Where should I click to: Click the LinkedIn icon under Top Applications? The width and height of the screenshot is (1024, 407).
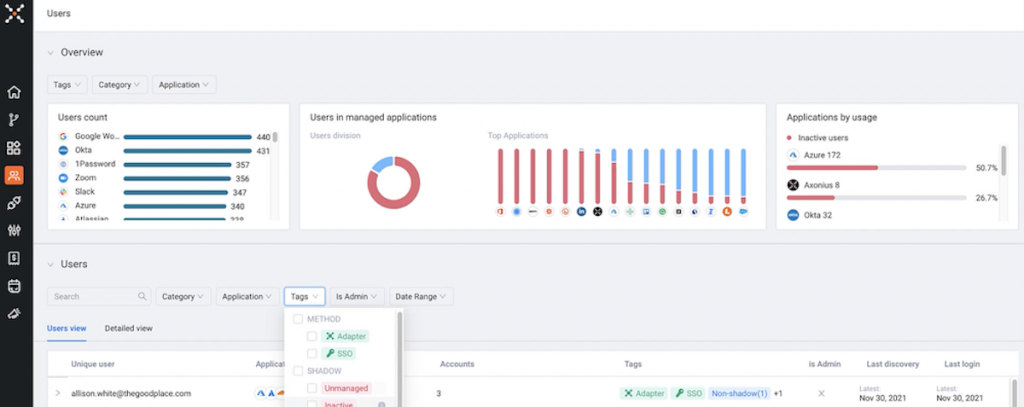[581, 212]
